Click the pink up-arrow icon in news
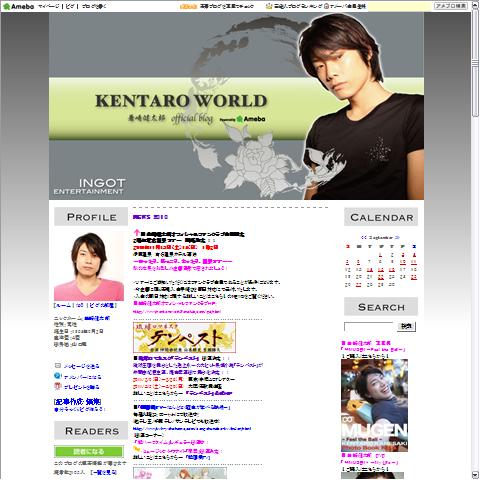This screenshot has width=480, height=480. [136, 233]
